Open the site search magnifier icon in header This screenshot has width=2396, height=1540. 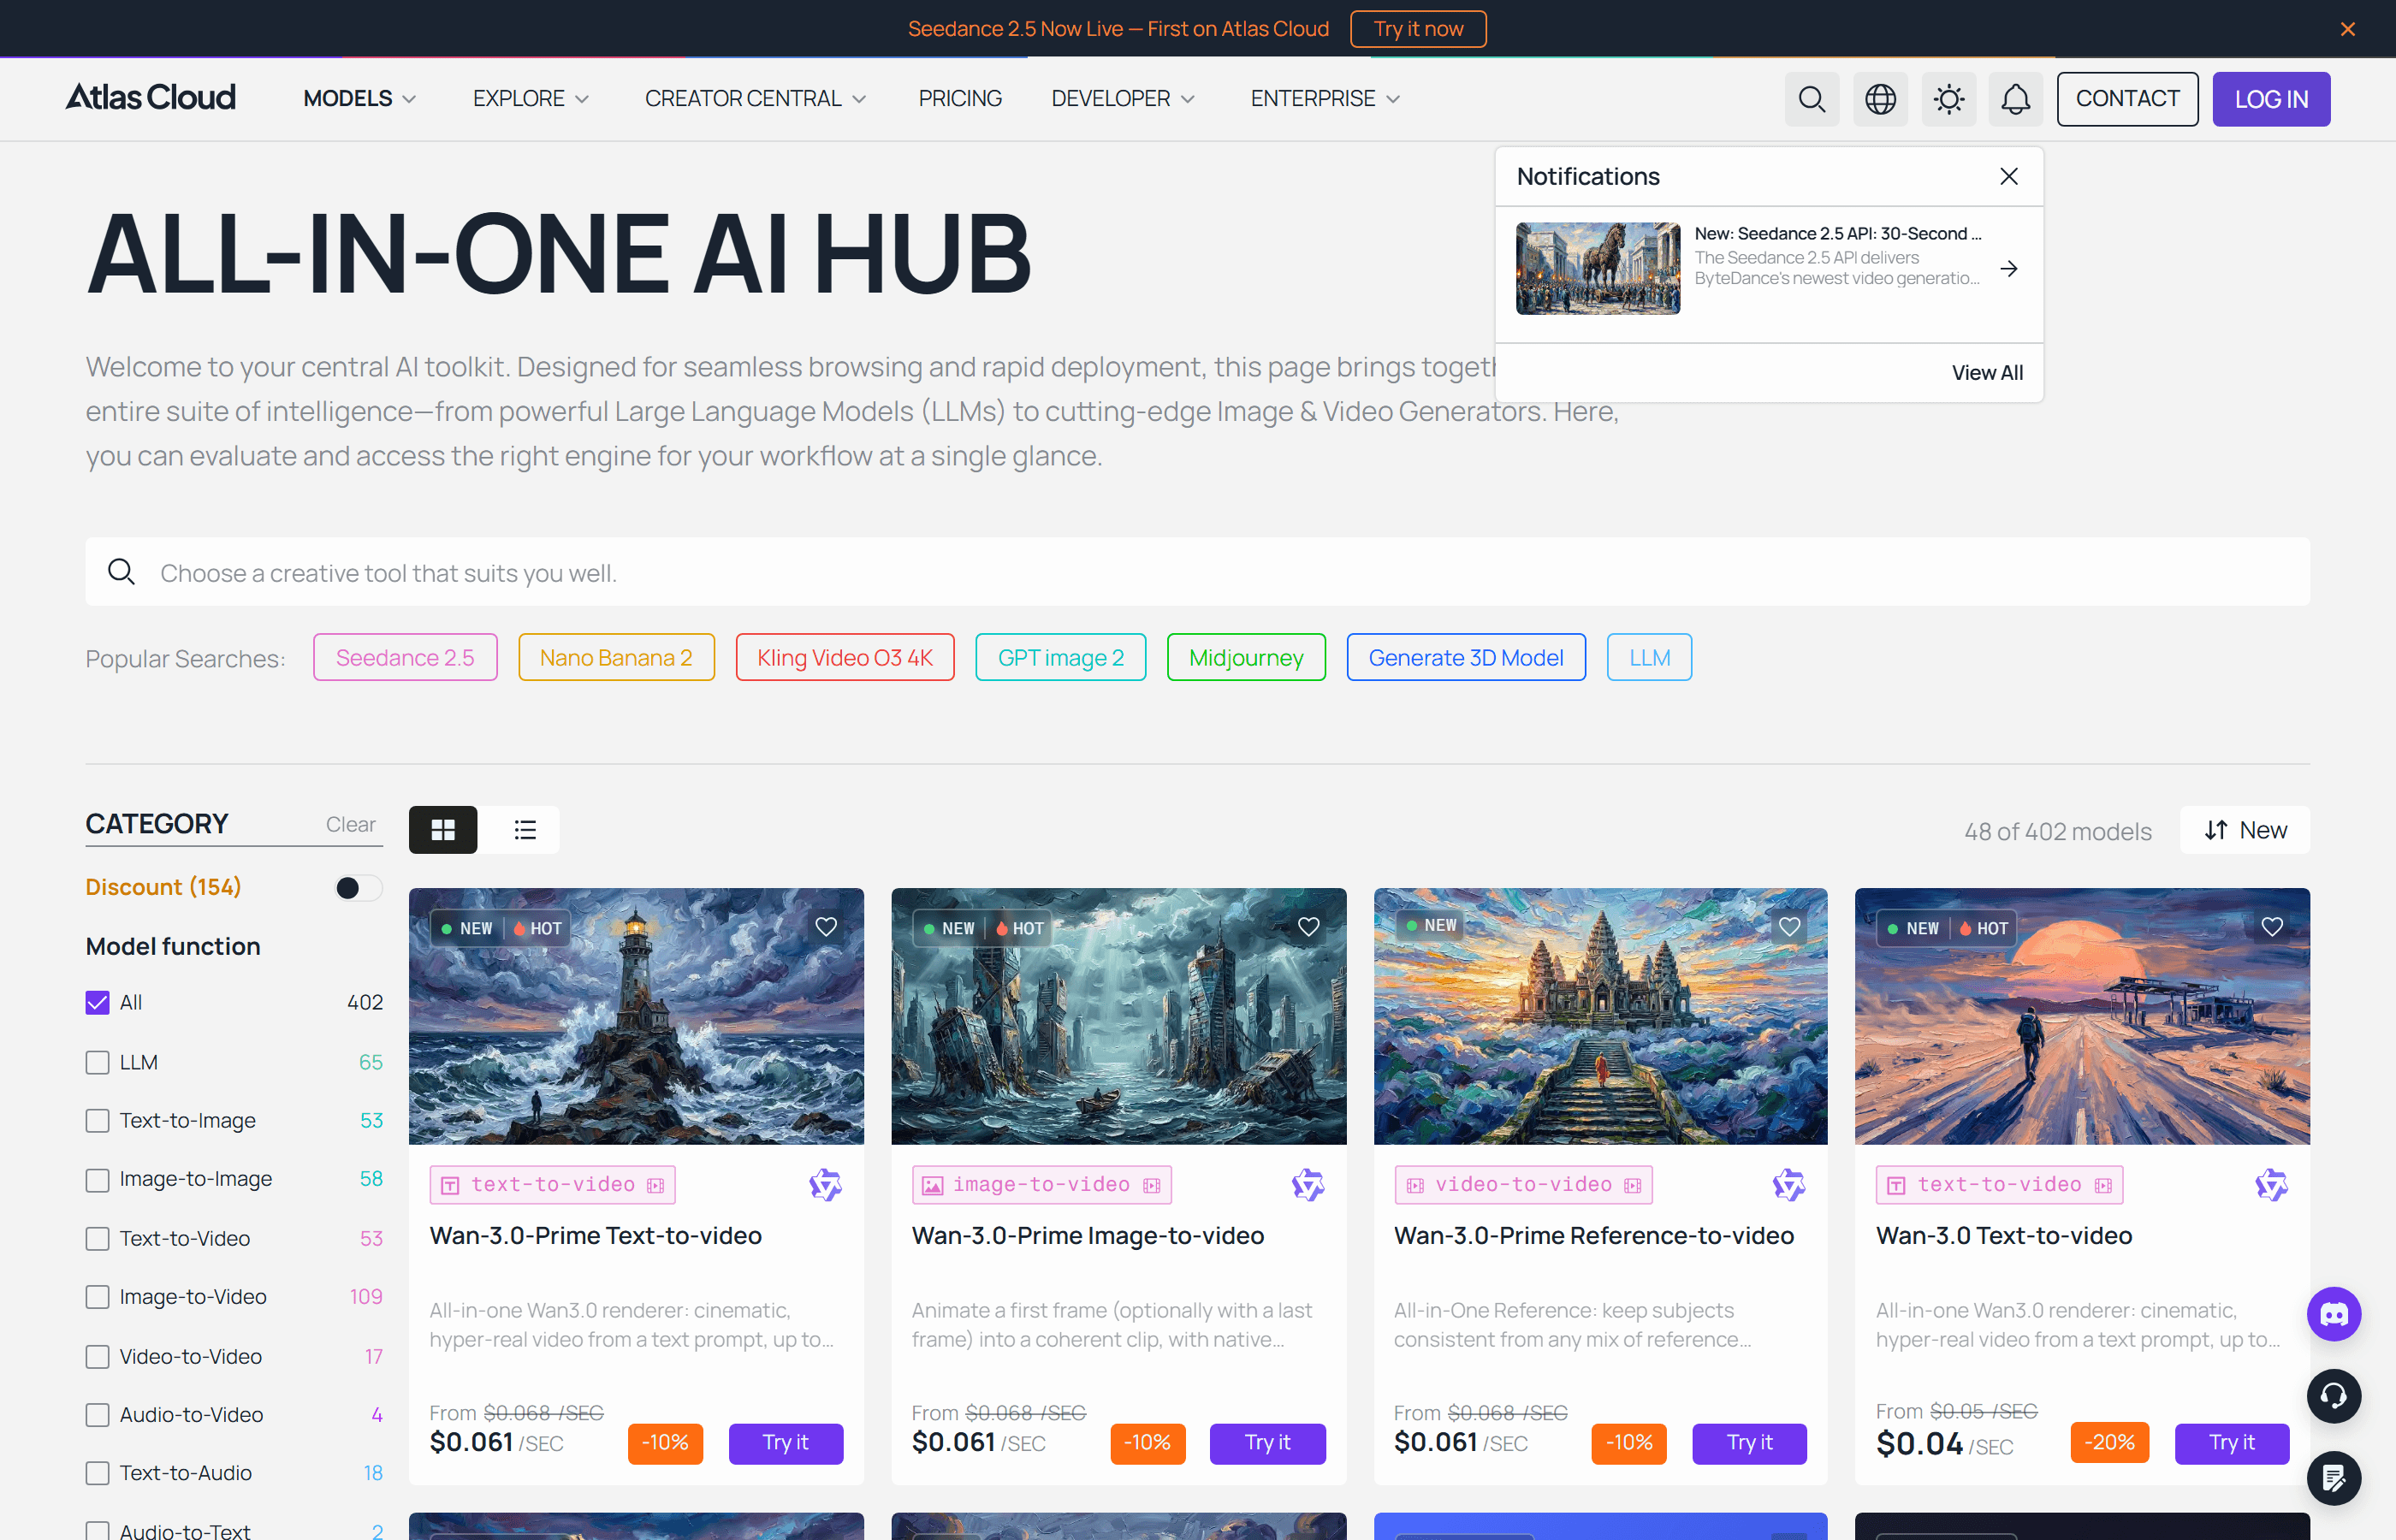click(x=1811, y=99)
